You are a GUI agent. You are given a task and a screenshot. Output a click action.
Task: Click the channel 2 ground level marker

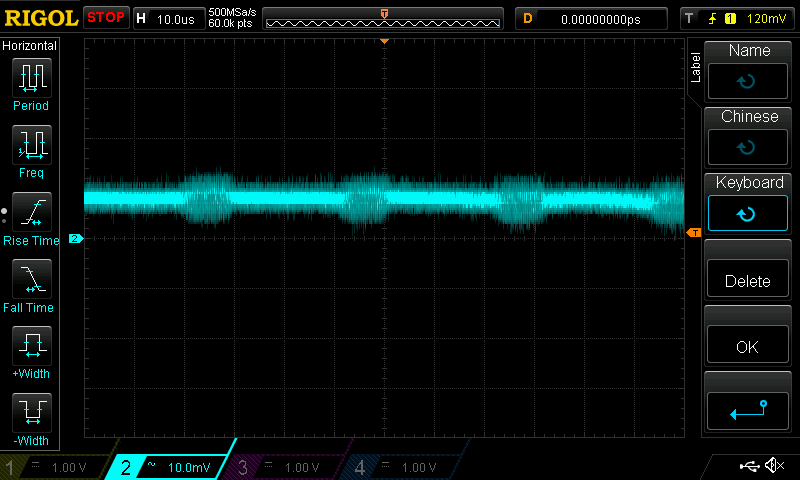pyautogui.click(x=76, y=238)
